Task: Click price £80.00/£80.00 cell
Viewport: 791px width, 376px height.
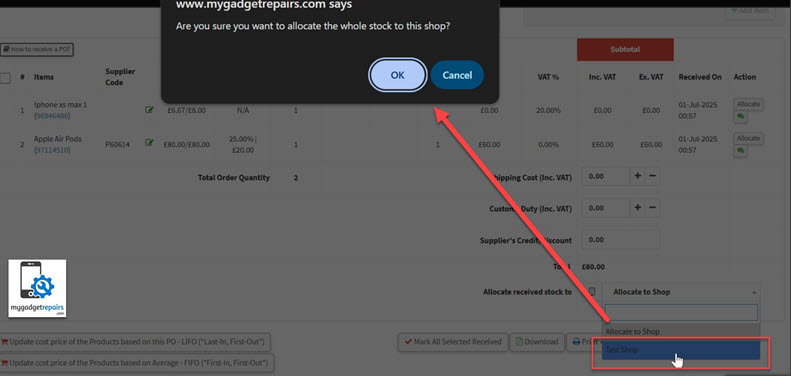Action: click(x=186, y=144)
